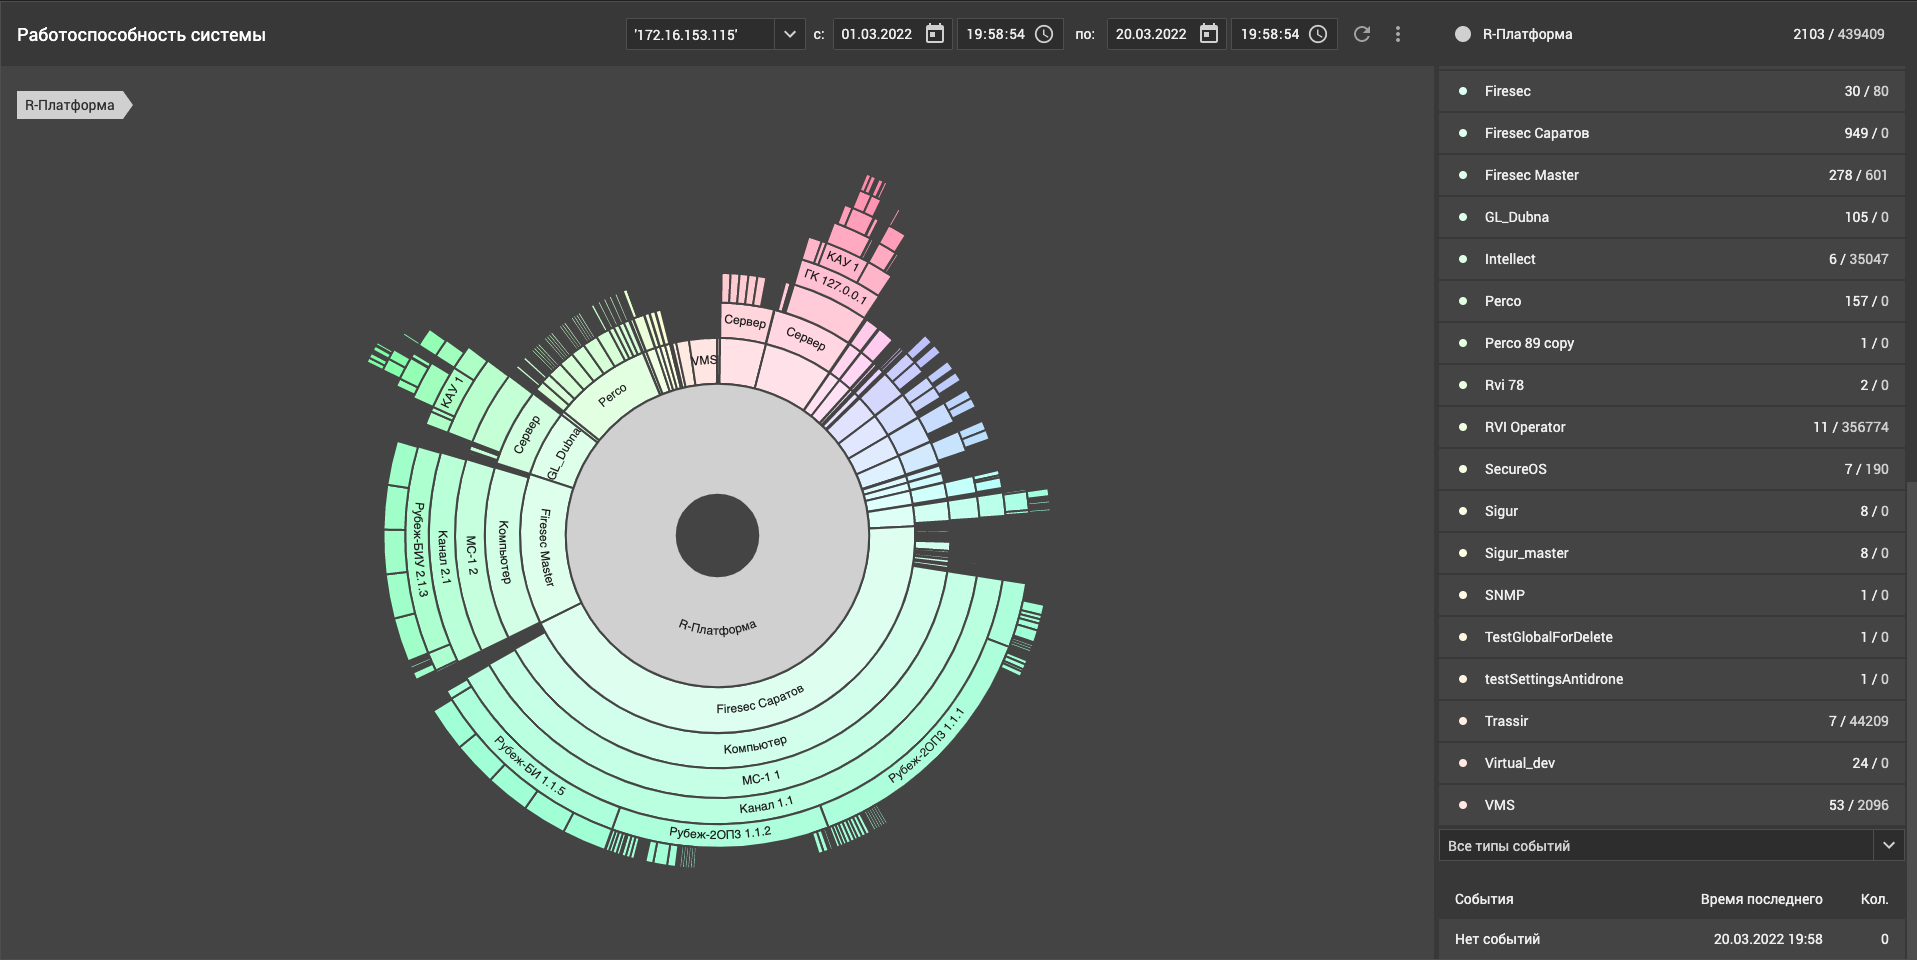The width and height of the screenshot is (1917, 960).
Task: Select the Sigur list row
Action: click(1671, 511)
